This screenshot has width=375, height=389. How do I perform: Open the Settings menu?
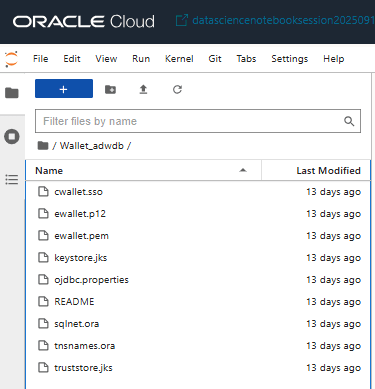(x=290, y=59)
